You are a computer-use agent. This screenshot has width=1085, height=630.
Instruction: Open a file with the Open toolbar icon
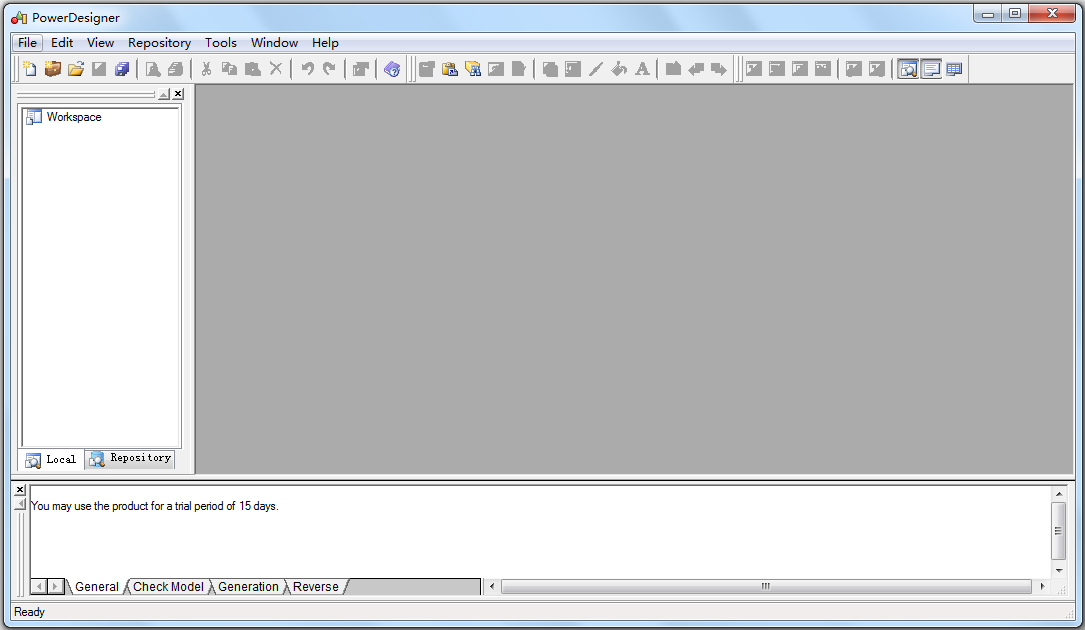(x=76, y=68)
